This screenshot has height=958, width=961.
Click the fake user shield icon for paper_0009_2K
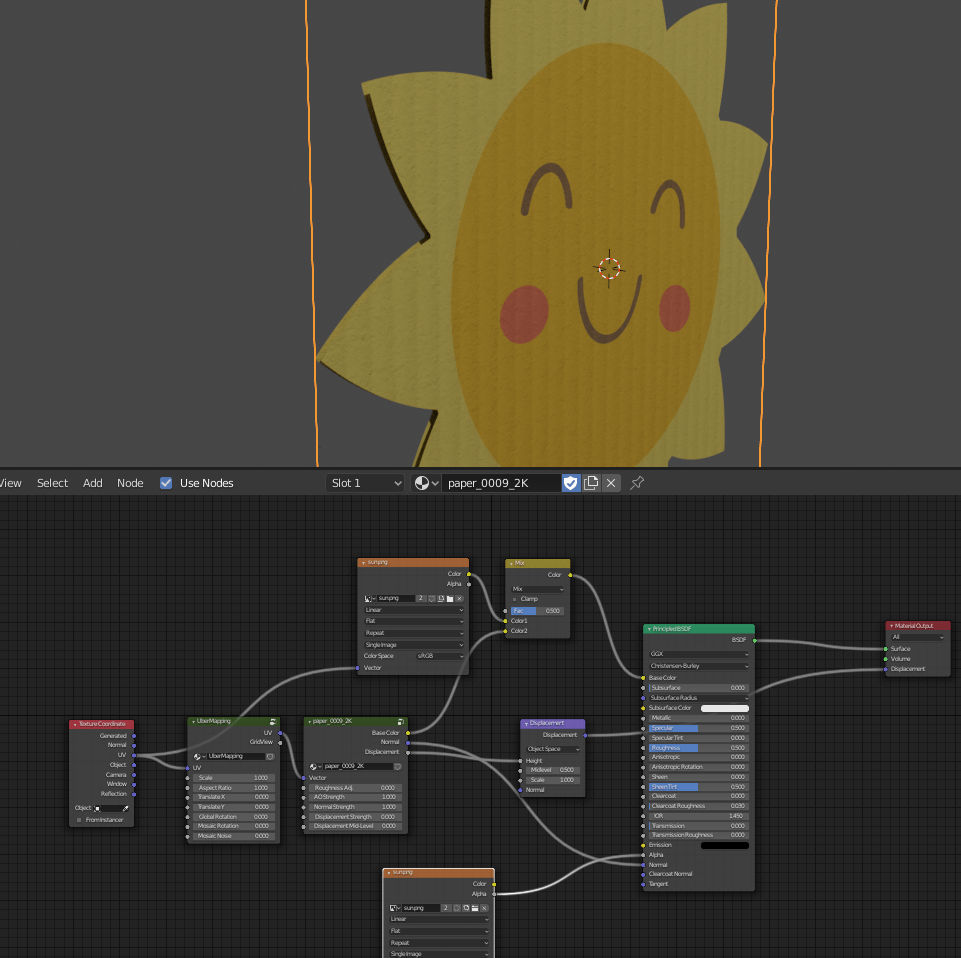coord(570,483)
